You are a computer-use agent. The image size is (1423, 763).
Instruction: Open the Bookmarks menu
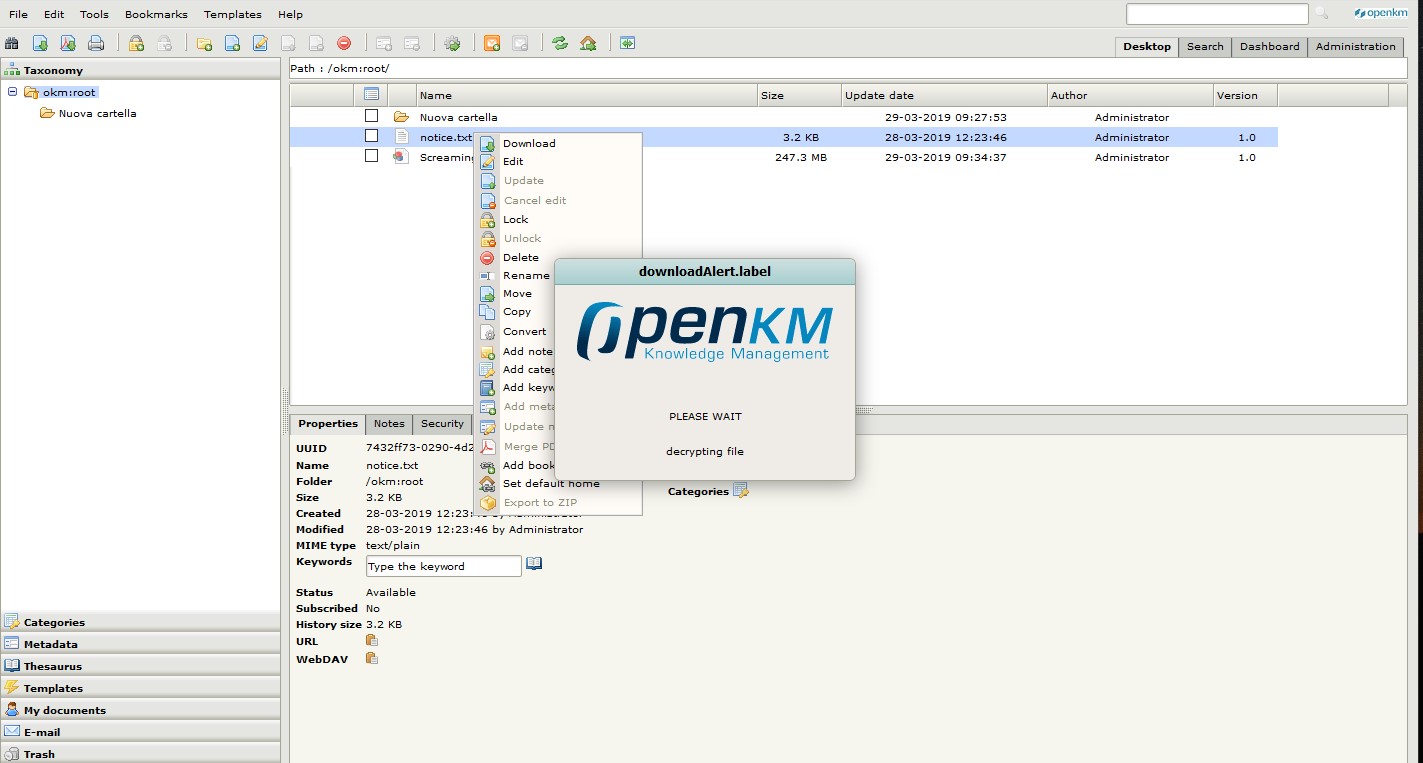pos(156,14)
